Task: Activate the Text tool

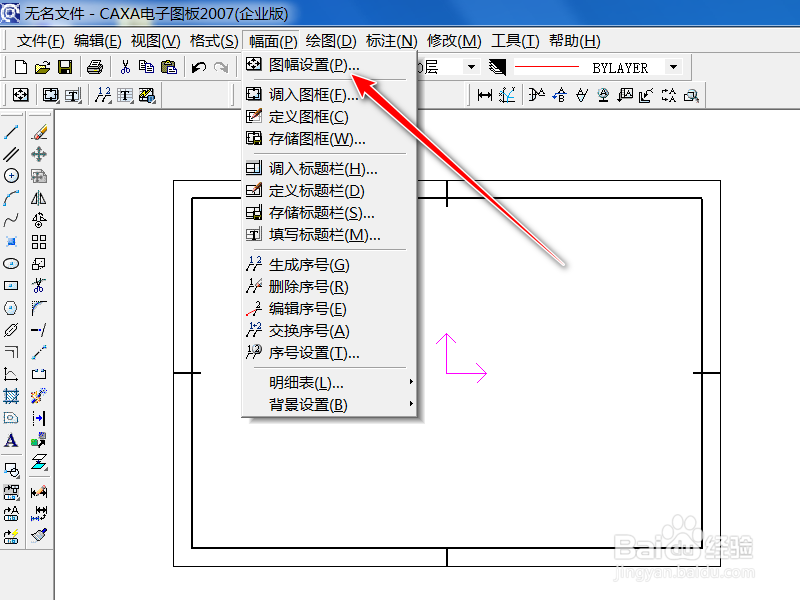Action: click(x=12, y=440)
